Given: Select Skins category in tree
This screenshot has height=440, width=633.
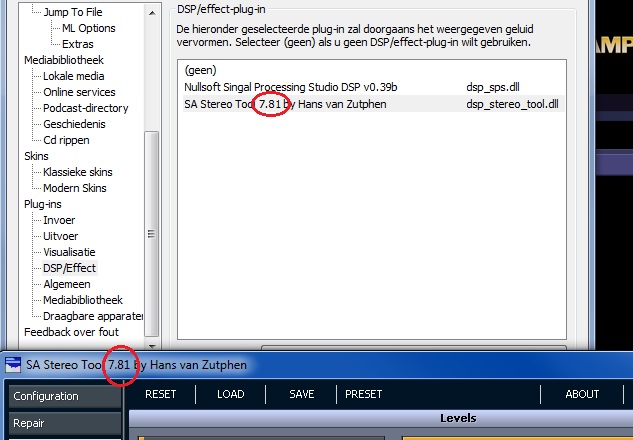Looking at the screenshot, I should [x=36, y=156].
